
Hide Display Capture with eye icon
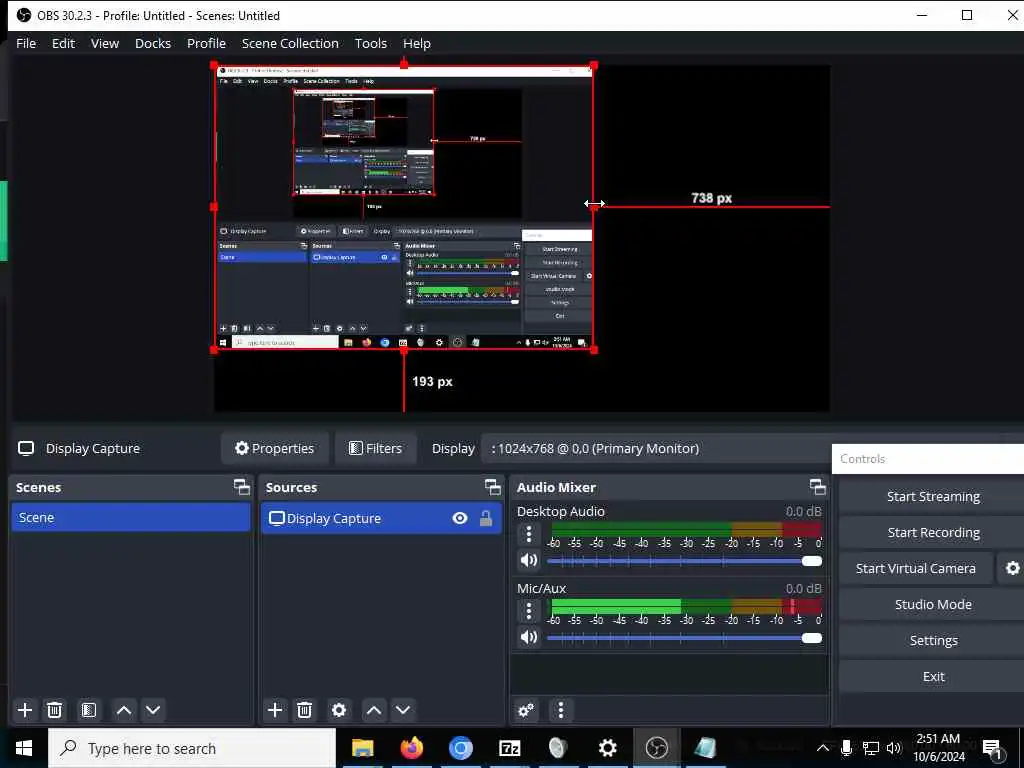pos(460,518)
